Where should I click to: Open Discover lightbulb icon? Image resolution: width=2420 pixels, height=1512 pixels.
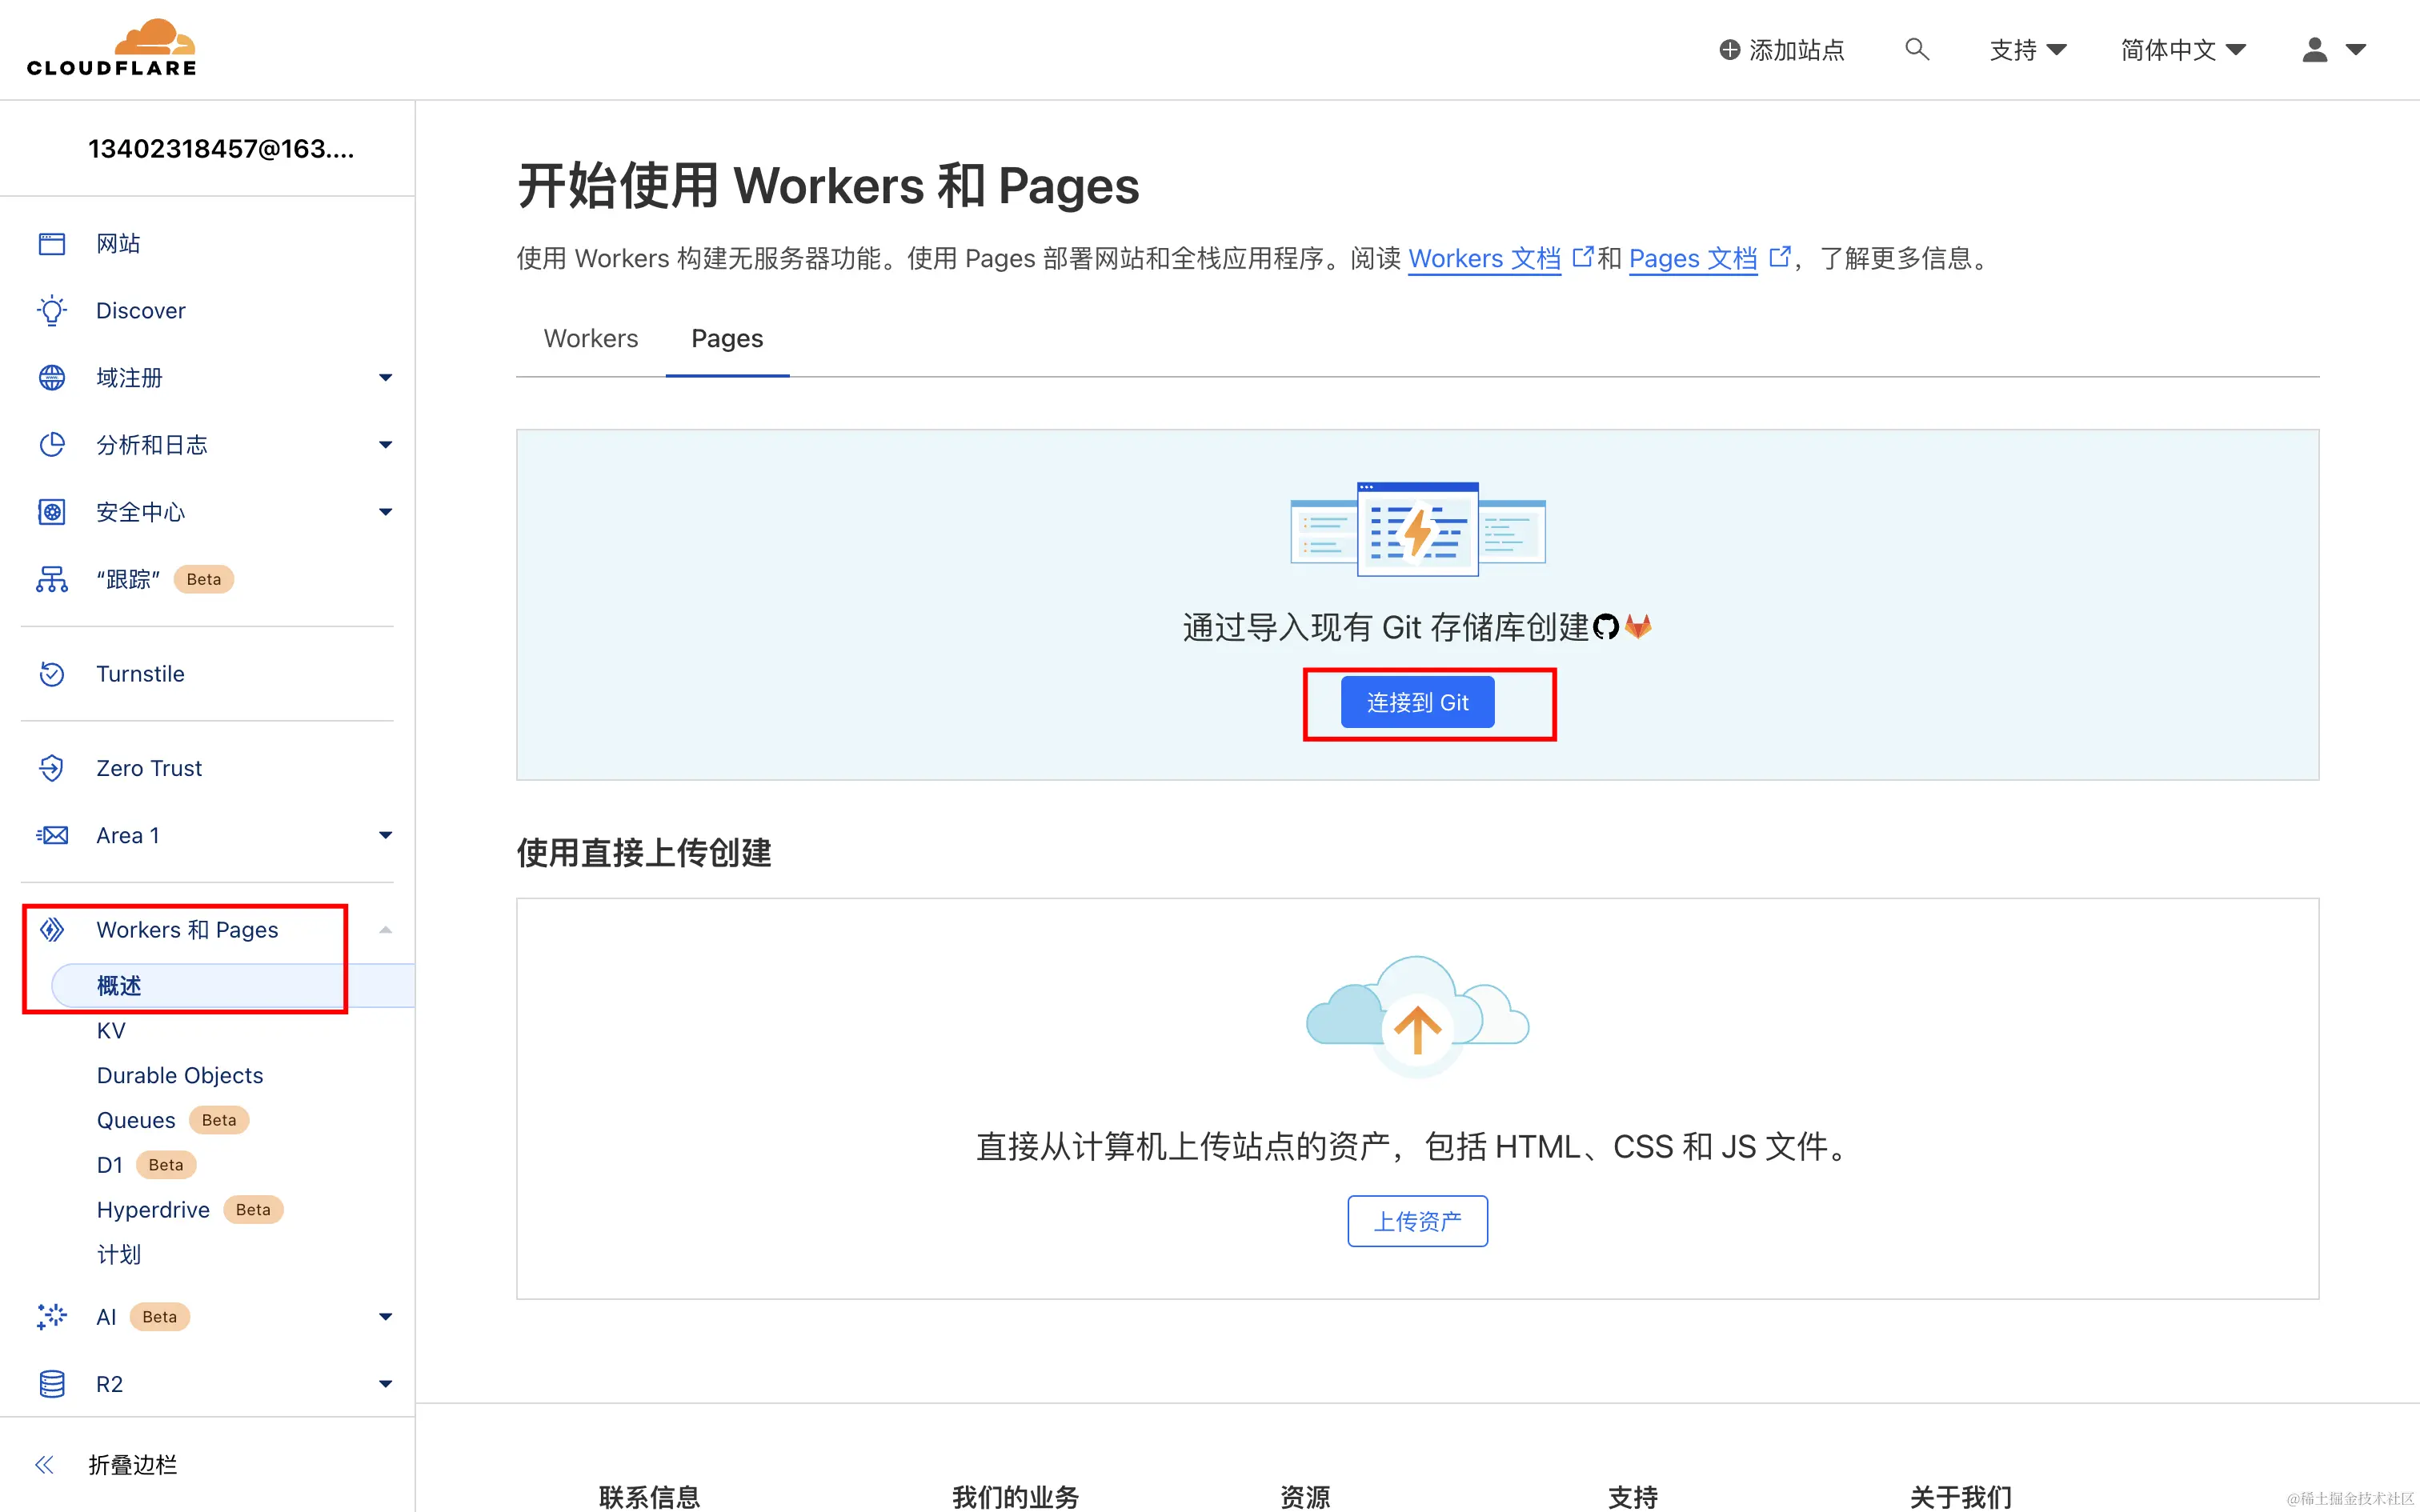52,310
